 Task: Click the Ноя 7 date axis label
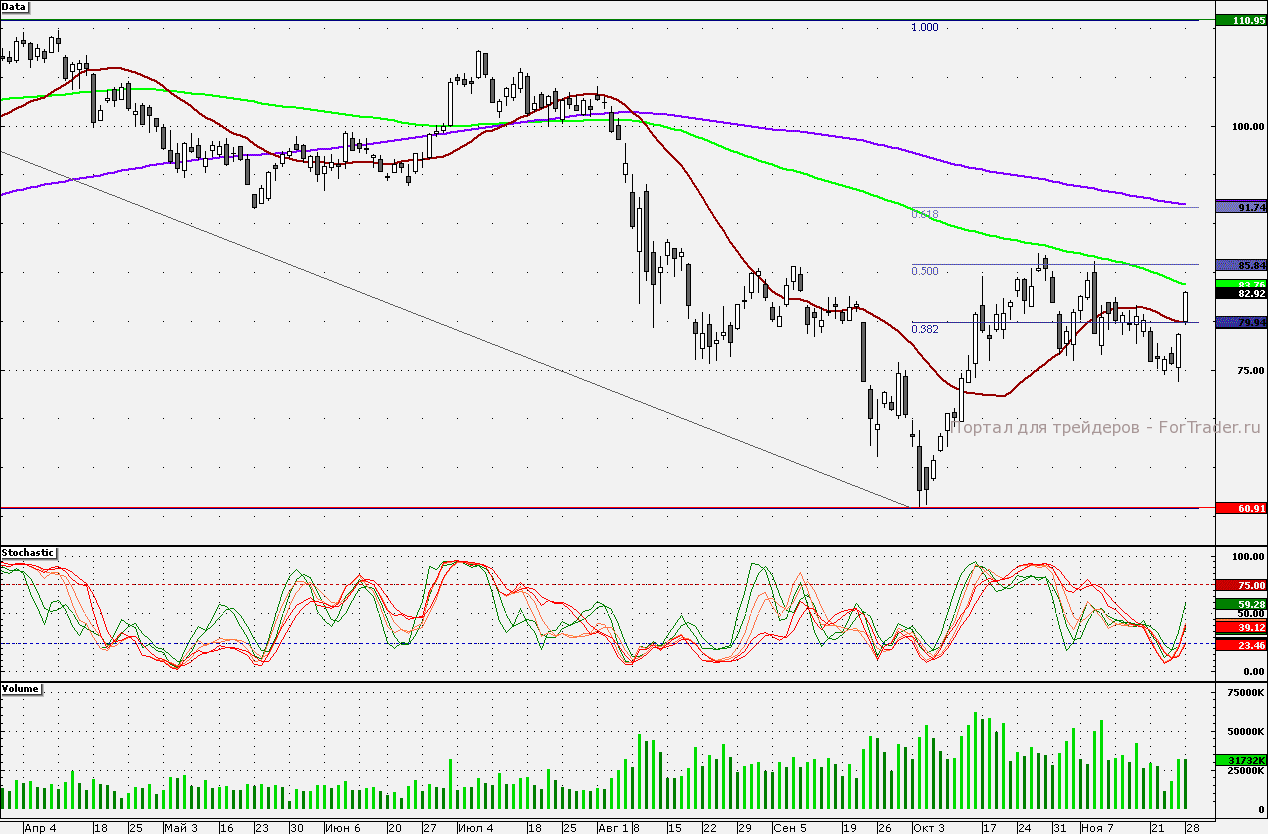tap(1097, 828)
